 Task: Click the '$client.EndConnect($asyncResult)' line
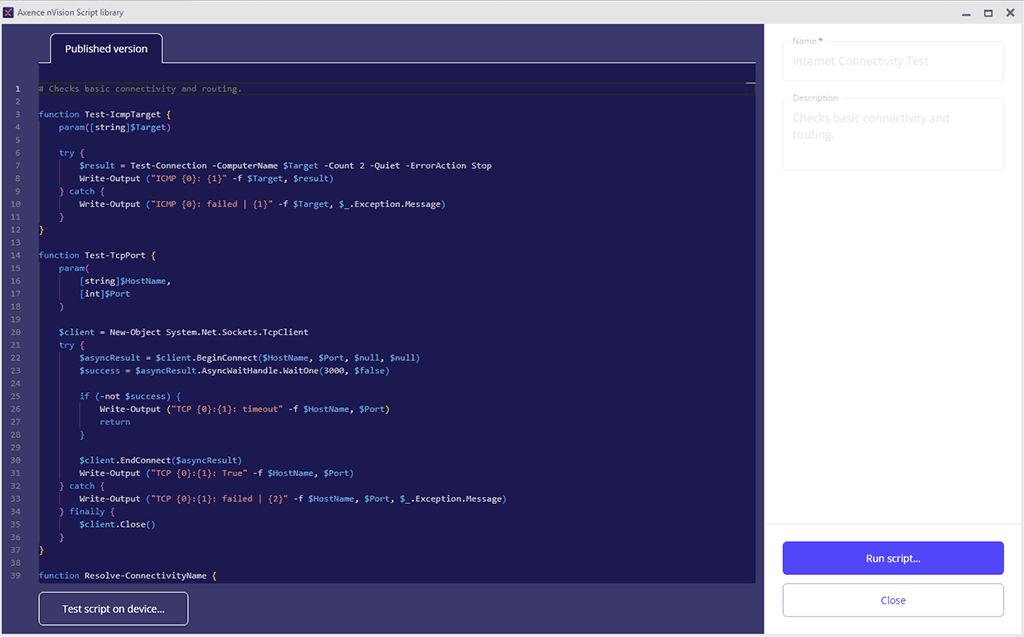[x=161, y=461]
